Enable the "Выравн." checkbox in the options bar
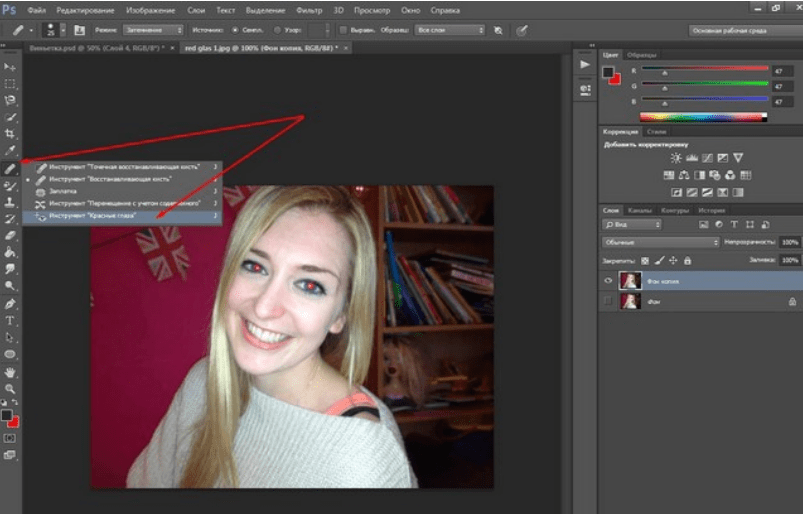The image size is (803, 514). pos(344,30)
